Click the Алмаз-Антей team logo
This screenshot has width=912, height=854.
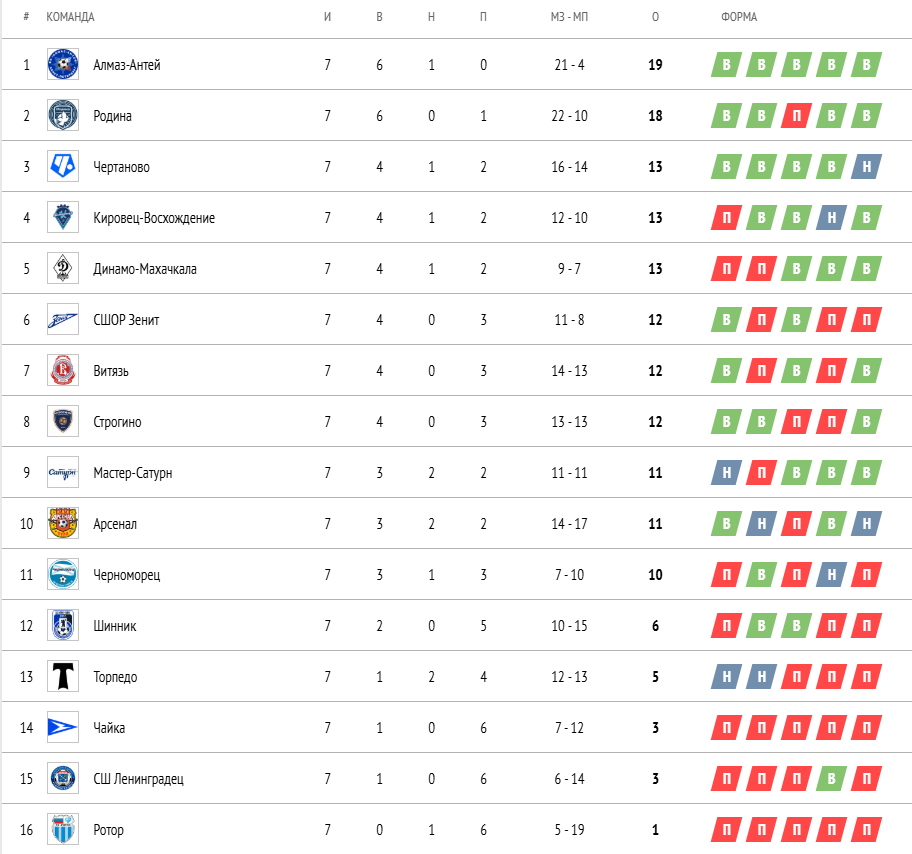(63, 64)
